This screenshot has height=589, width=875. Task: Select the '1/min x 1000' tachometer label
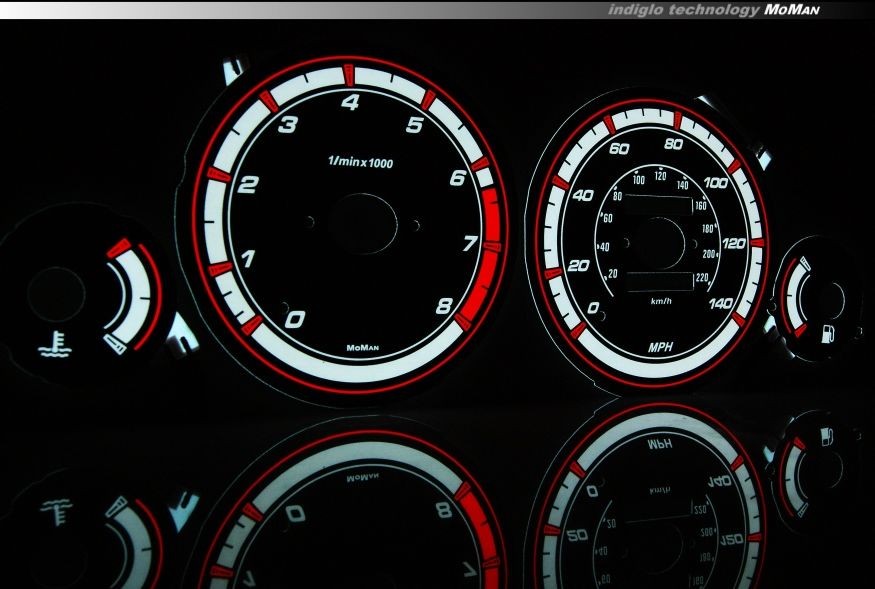(x=360, y=162)
